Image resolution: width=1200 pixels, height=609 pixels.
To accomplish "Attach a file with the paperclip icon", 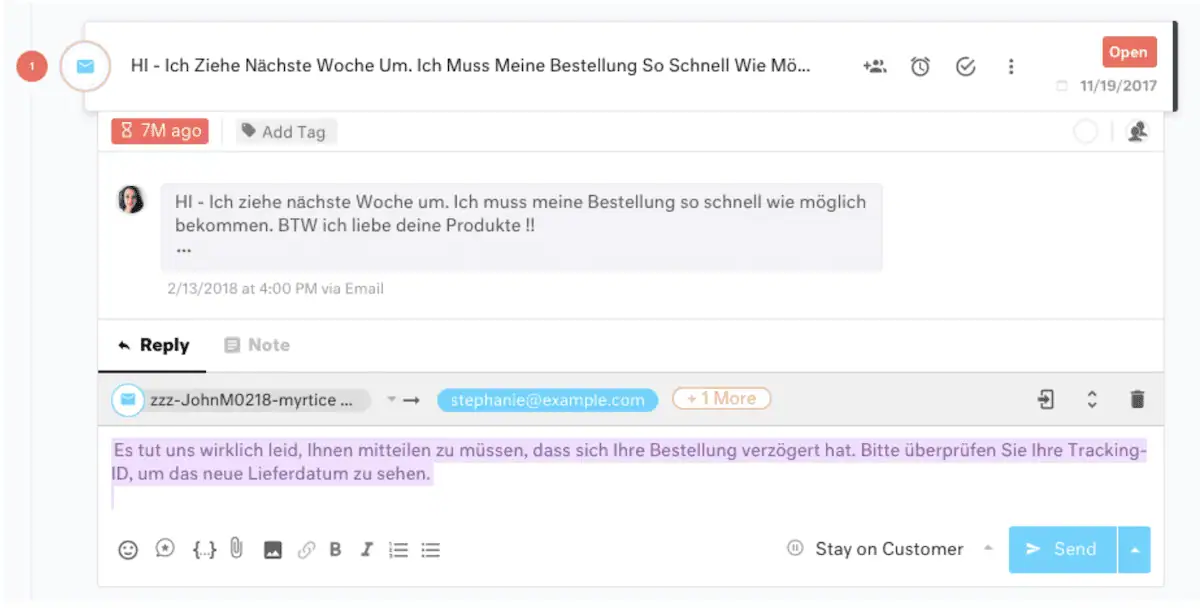I will 236,549.
